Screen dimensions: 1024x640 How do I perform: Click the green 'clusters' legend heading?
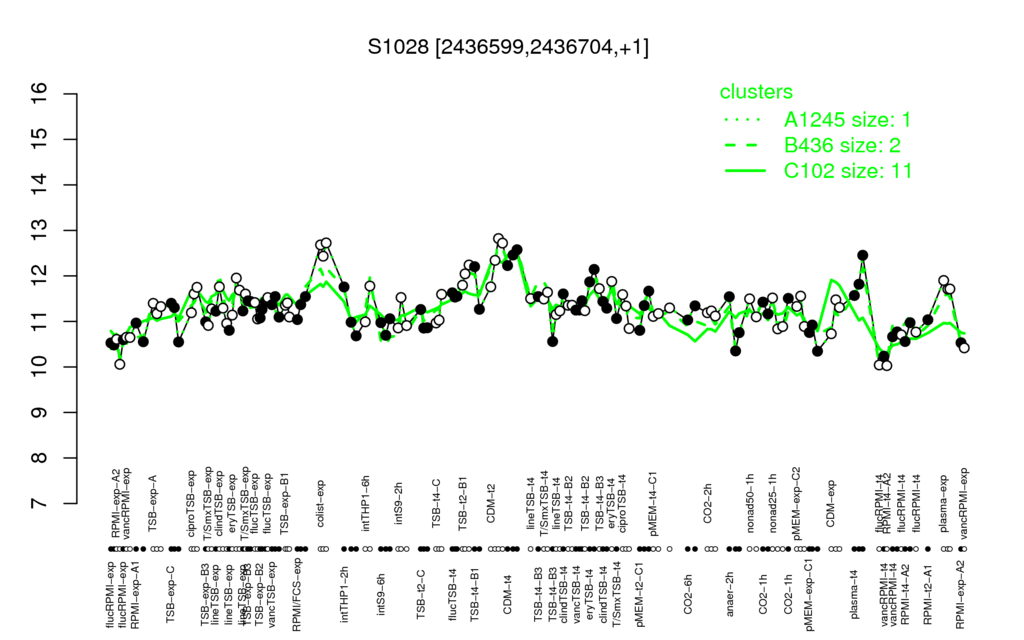click(756, 92)
